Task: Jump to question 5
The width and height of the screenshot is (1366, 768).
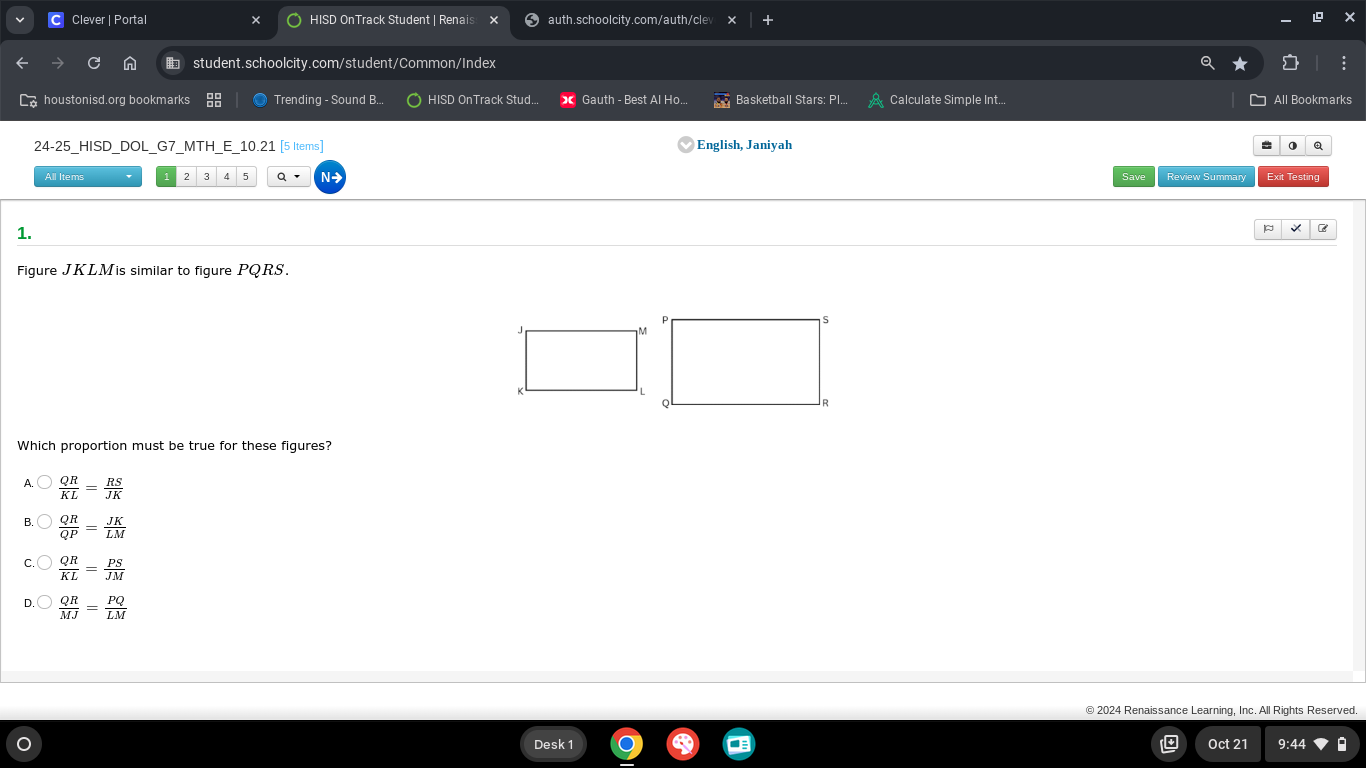Action: point(246,177)
